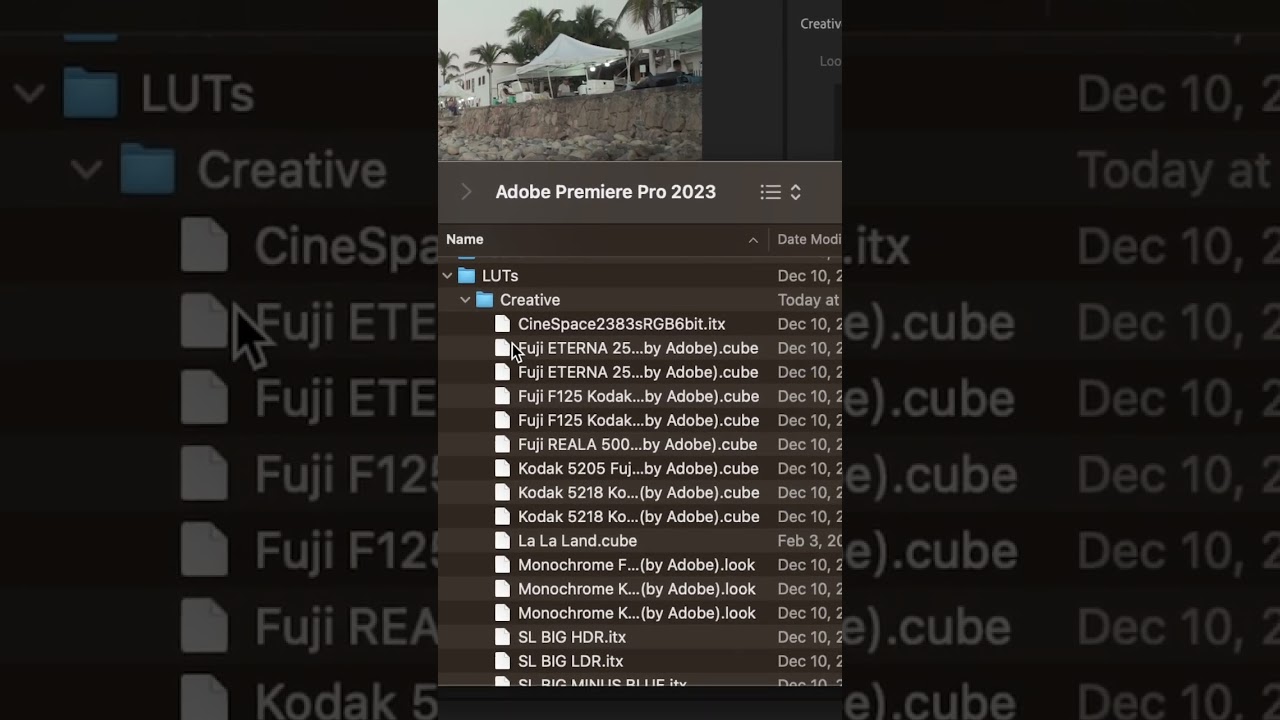
Task: Open the view options up-down chevrons
Action: click(796, 192)
